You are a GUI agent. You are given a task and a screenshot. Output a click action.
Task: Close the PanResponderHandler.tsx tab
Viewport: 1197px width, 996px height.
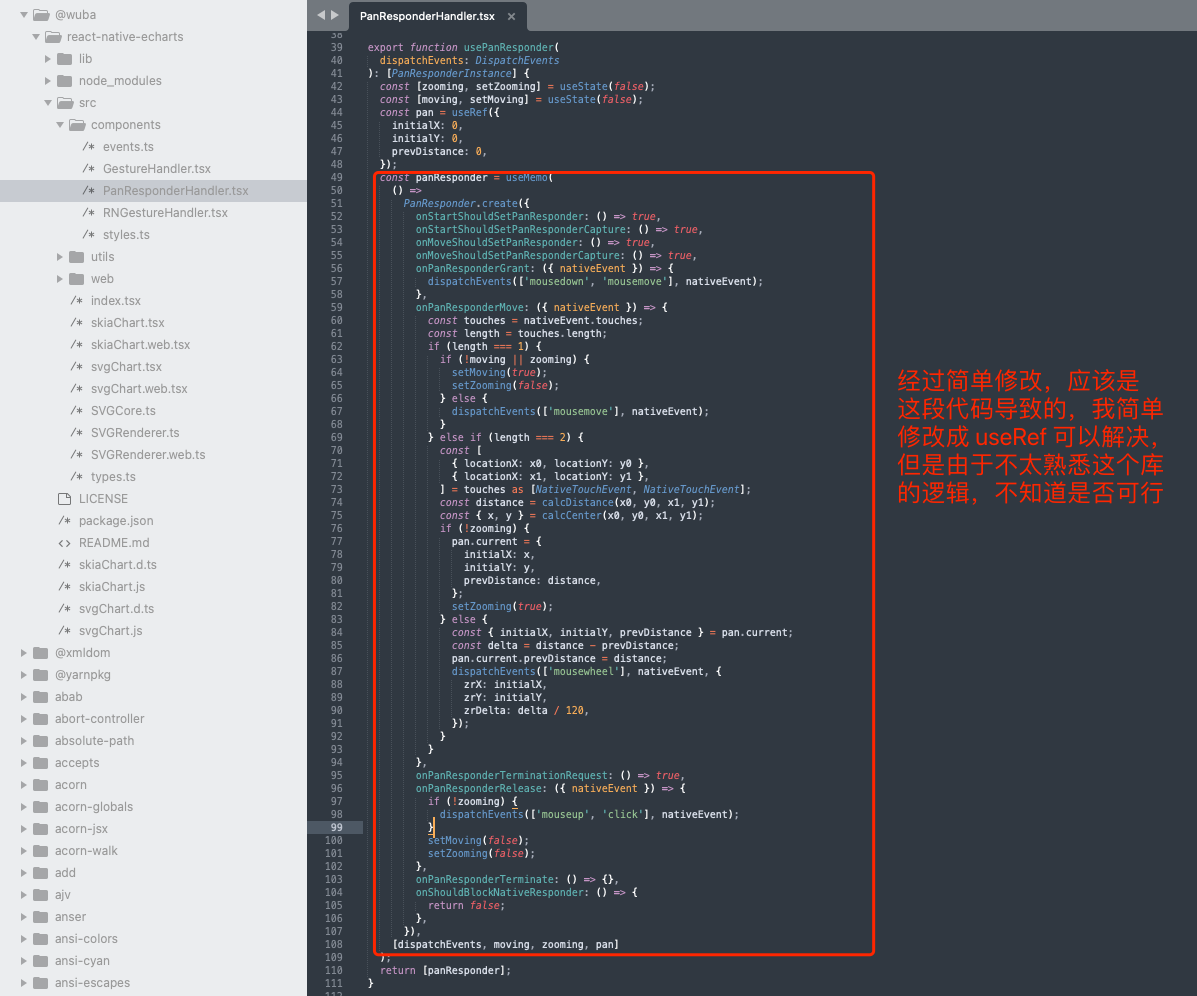[513, 15]
